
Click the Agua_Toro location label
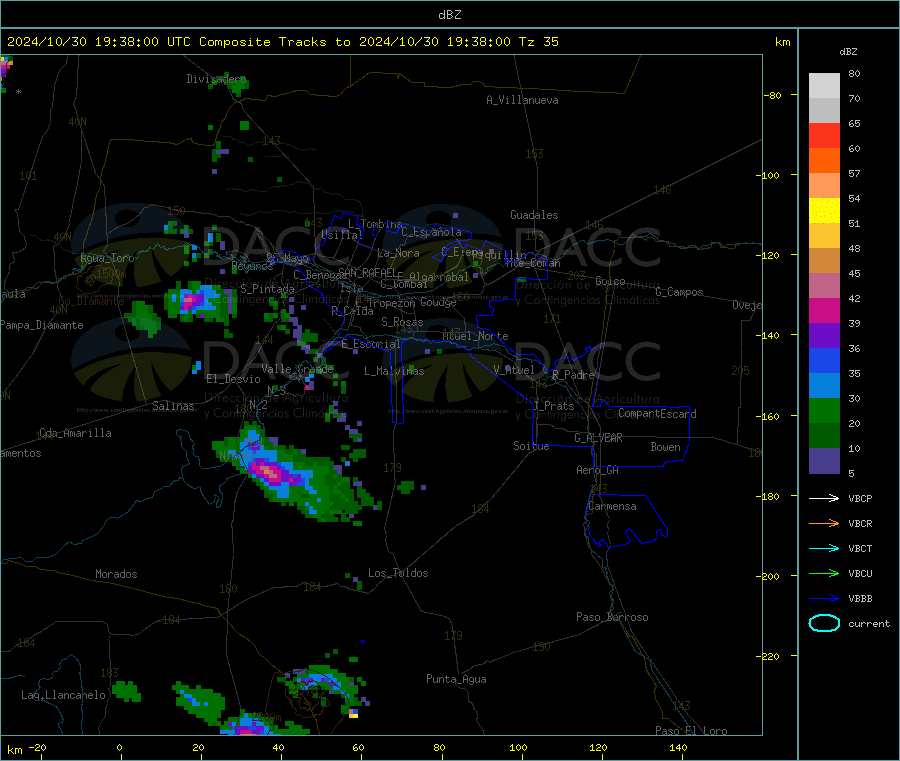pos(107,258)
